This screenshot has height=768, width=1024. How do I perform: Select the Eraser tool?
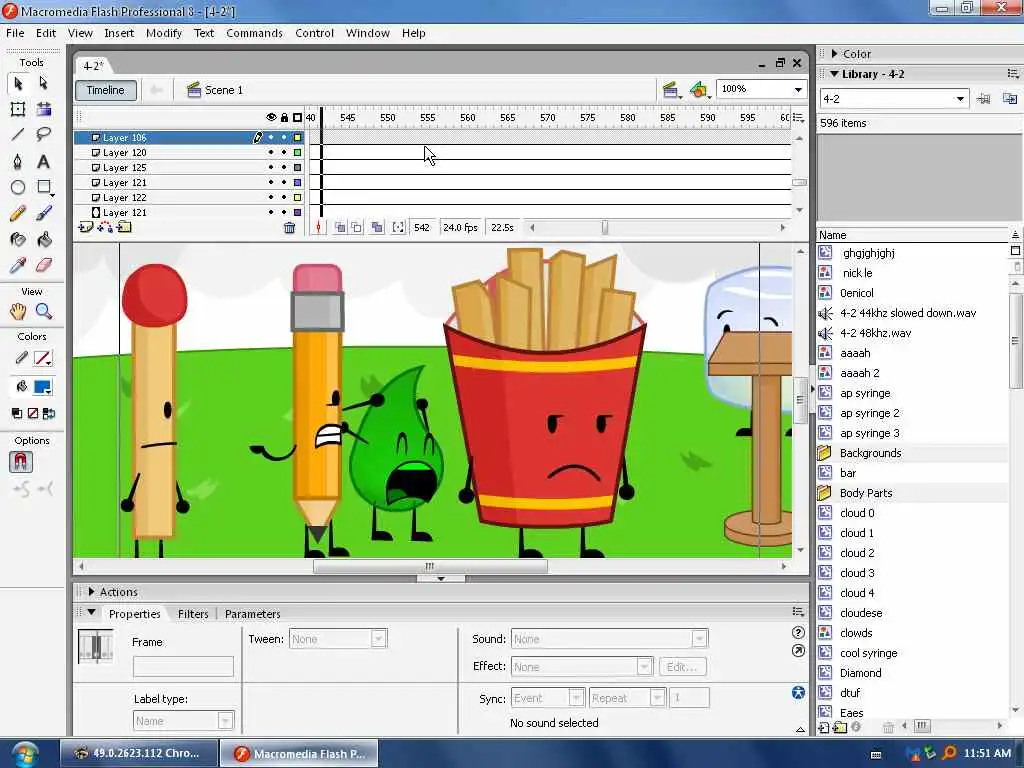click(x=44, y=265)
